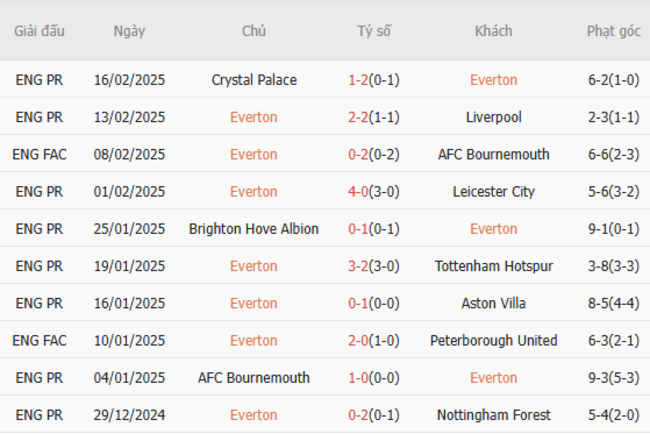This screenshot has width=650, height=434.
Task: Click Crystal Palace home team name
Action: click(254, 80)
